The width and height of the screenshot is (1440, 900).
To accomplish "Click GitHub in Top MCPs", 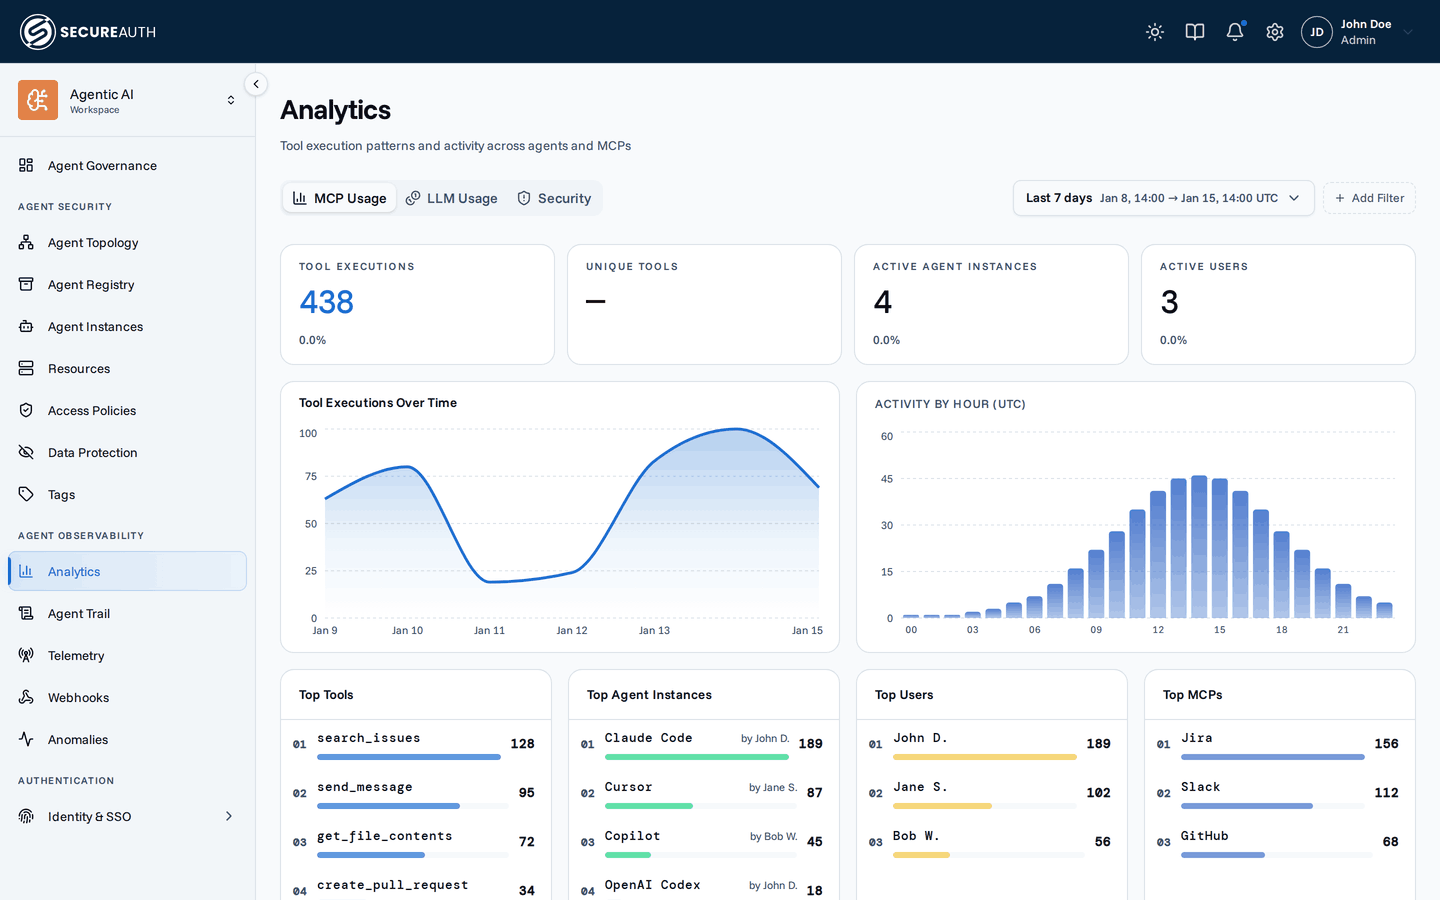I will point(1280,842).
